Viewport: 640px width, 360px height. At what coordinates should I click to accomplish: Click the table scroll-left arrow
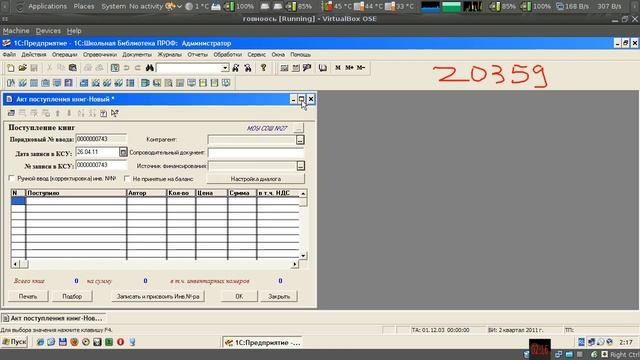tap(15, 264)
